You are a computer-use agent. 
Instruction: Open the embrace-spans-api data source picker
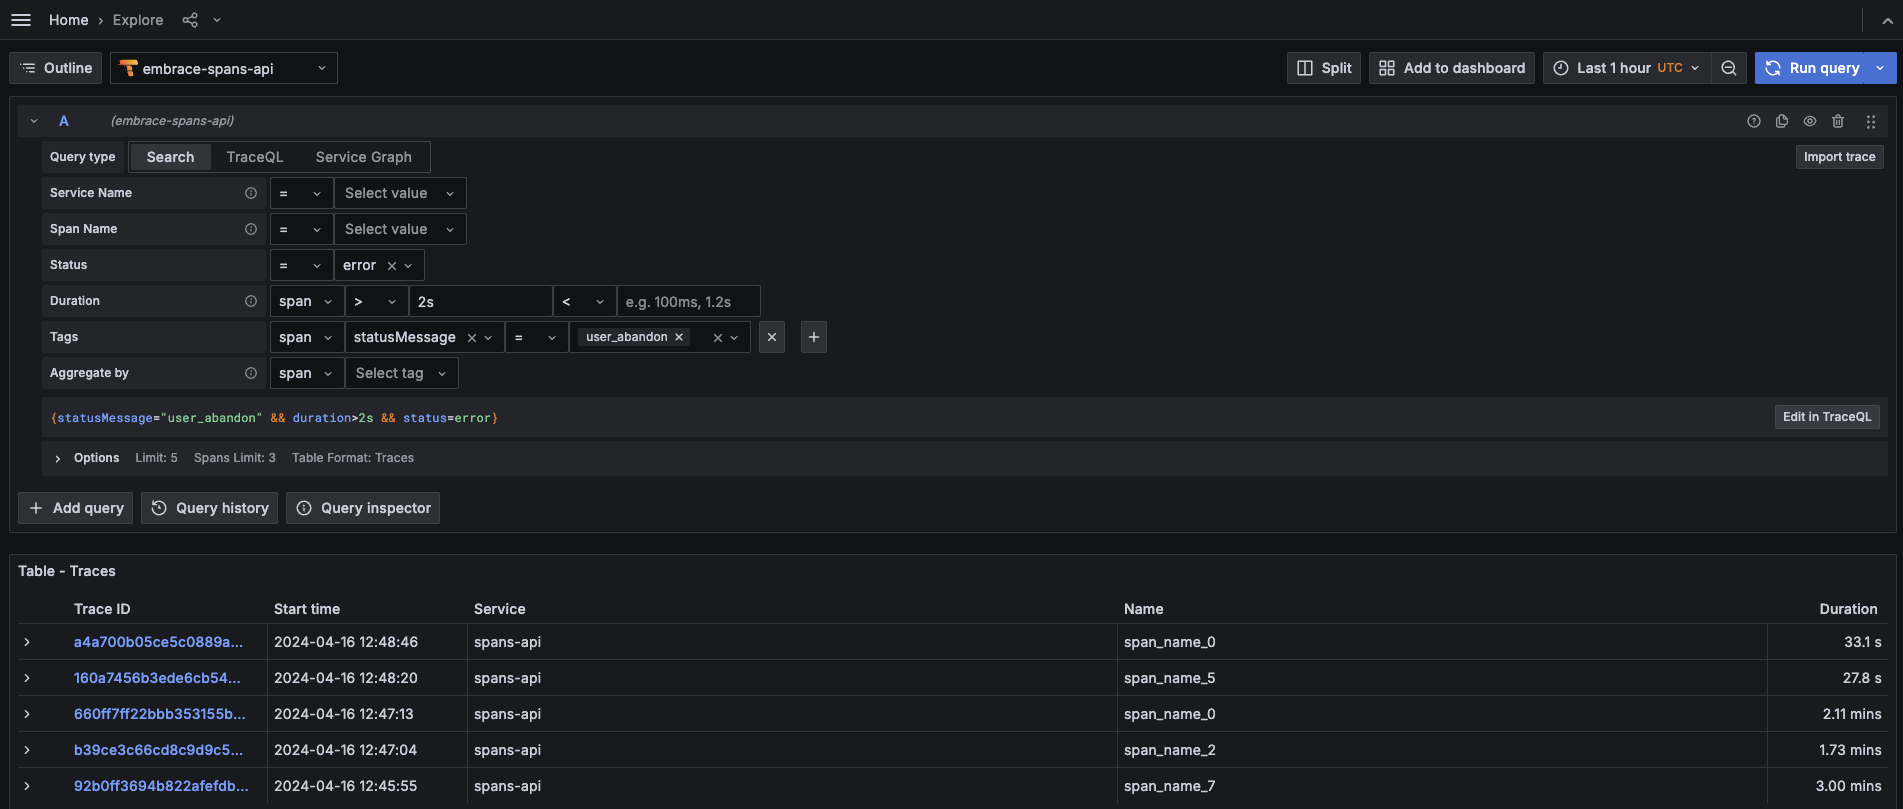pos(224,68)
